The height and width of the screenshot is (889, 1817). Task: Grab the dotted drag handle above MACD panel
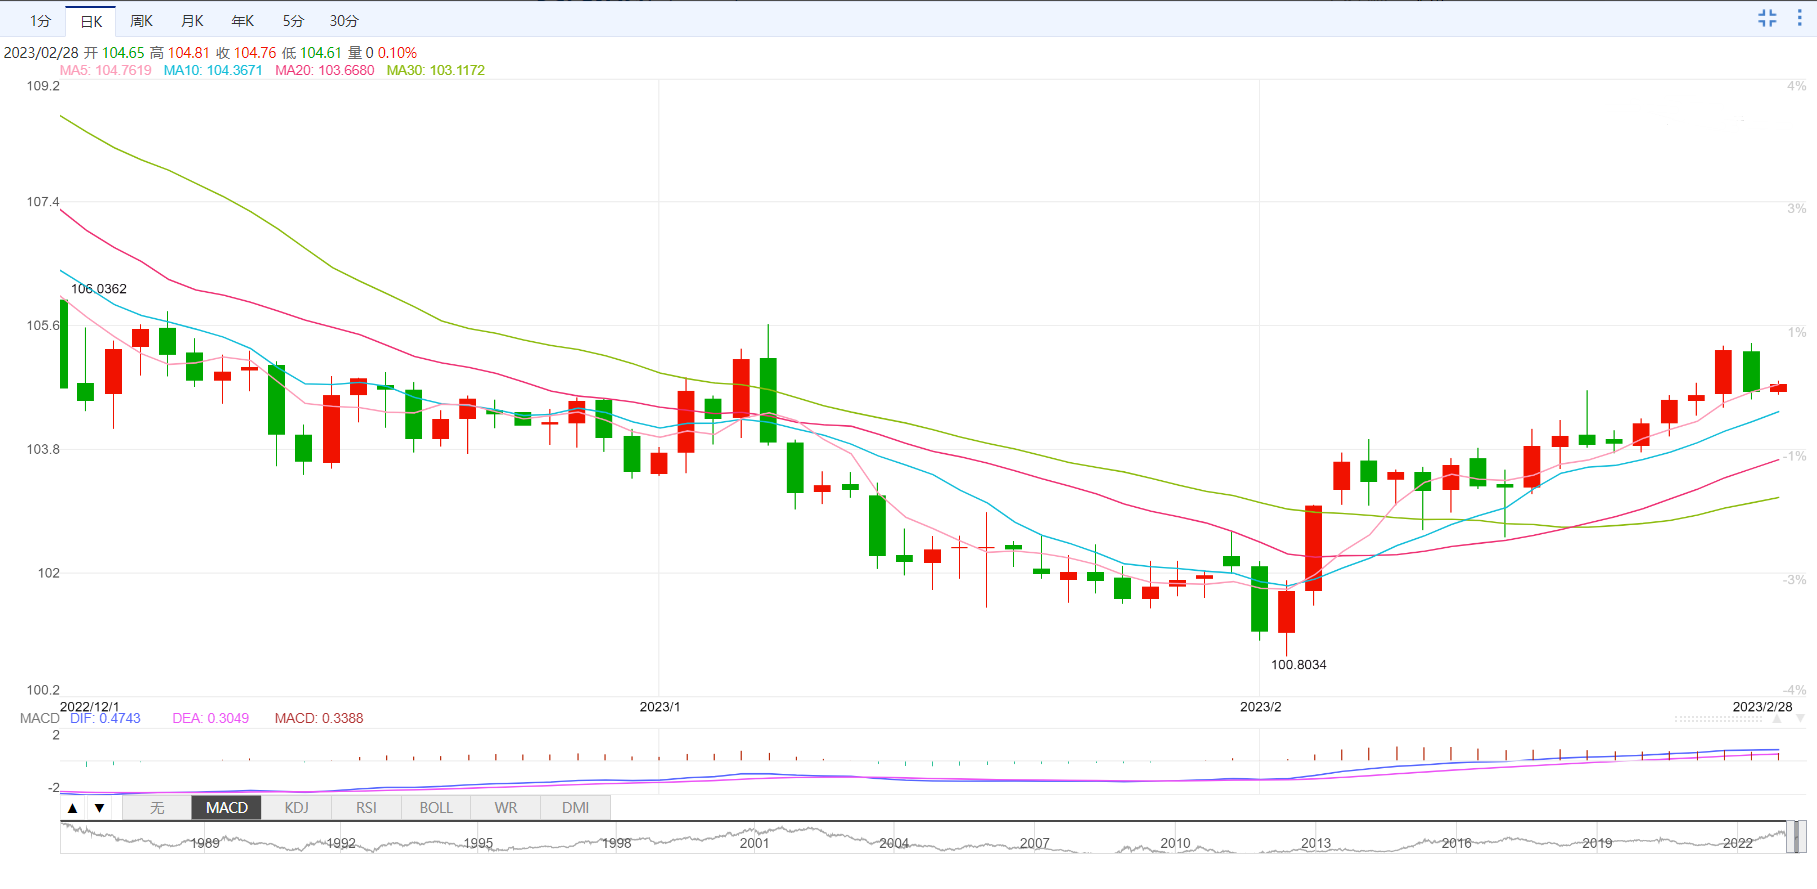[x=1718, y=719]
